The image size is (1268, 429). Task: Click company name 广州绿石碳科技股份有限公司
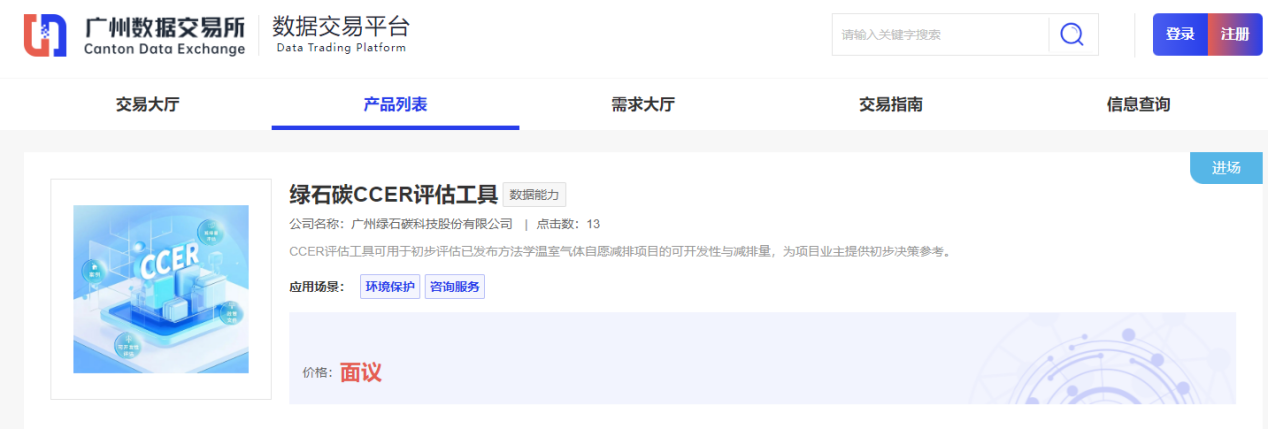(x=432, y=224)
